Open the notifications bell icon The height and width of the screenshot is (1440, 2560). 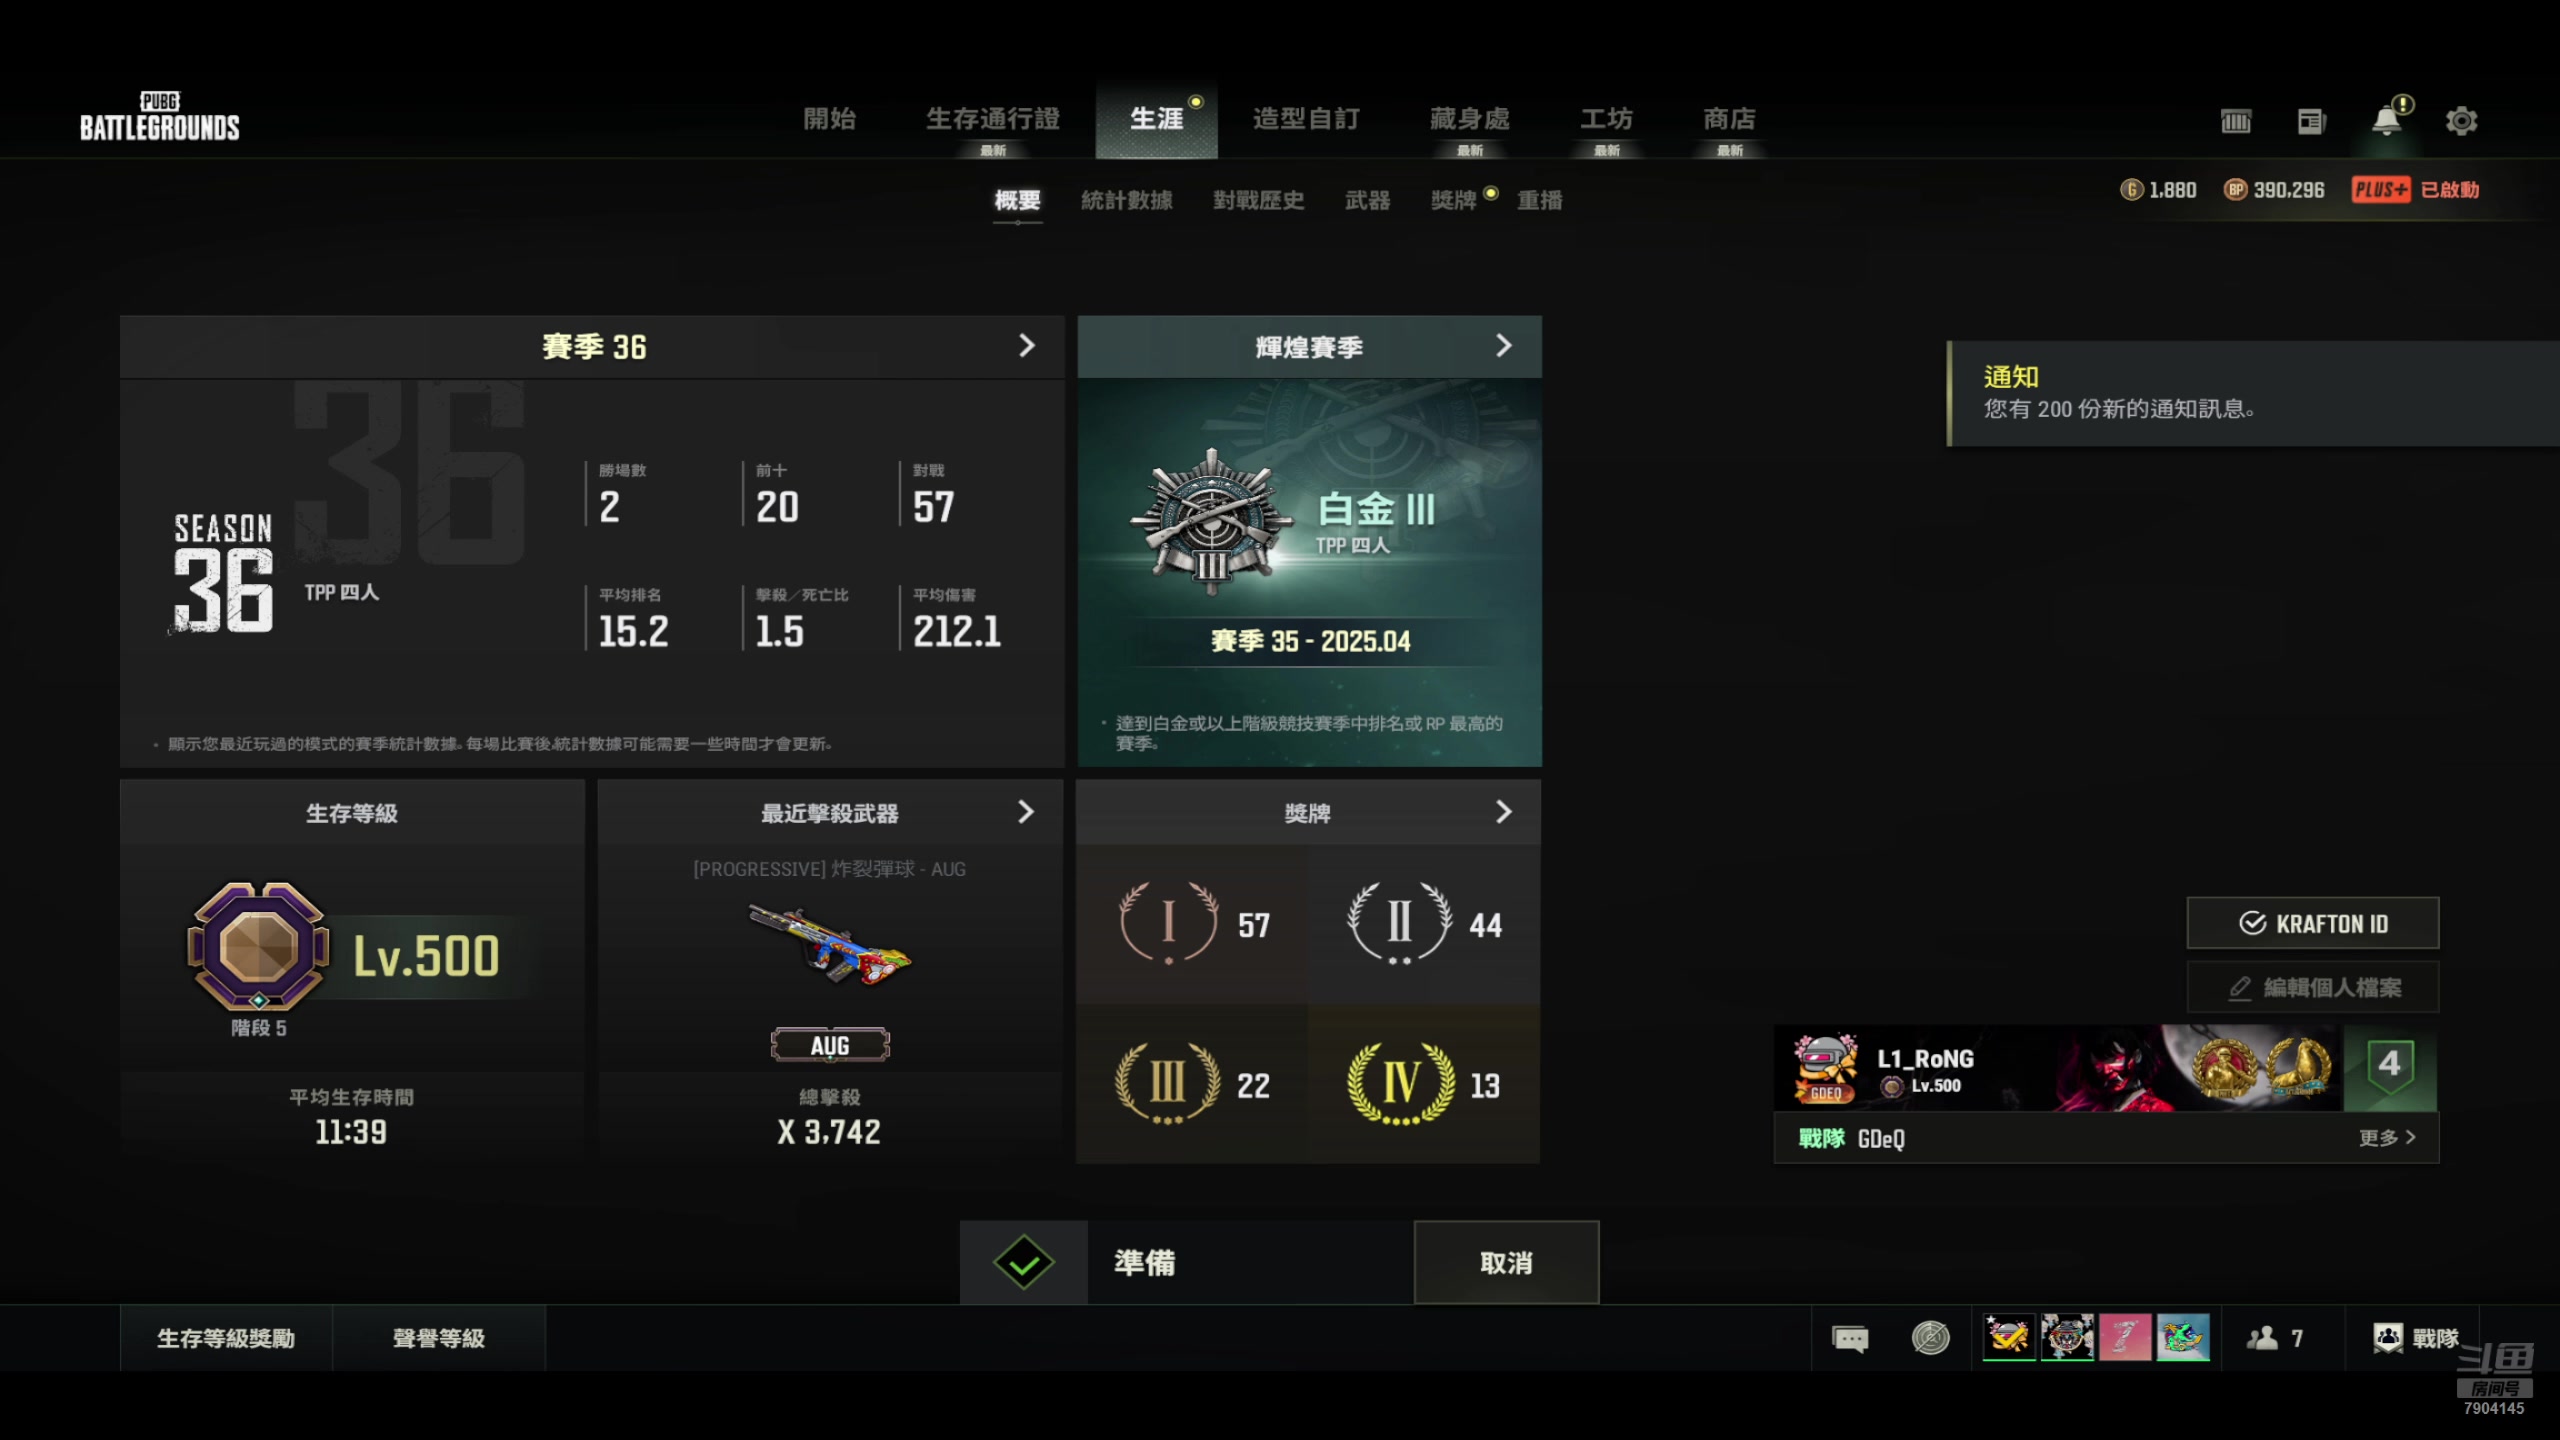(2387, 120)
